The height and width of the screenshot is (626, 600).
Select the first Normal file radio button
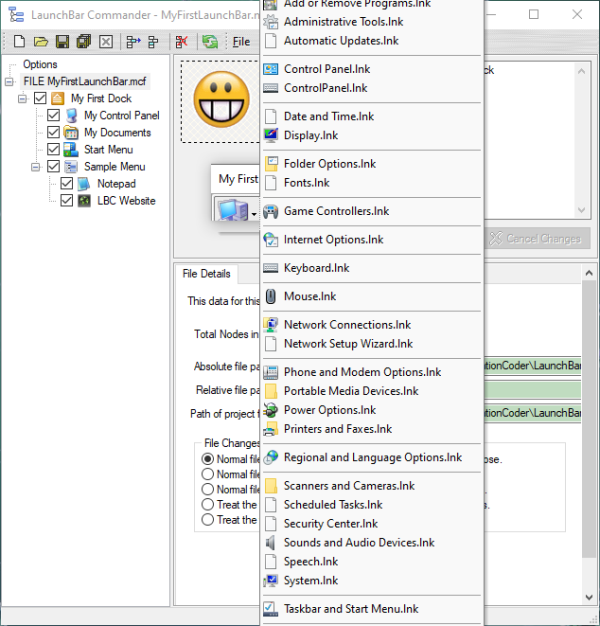pos(208,459)
